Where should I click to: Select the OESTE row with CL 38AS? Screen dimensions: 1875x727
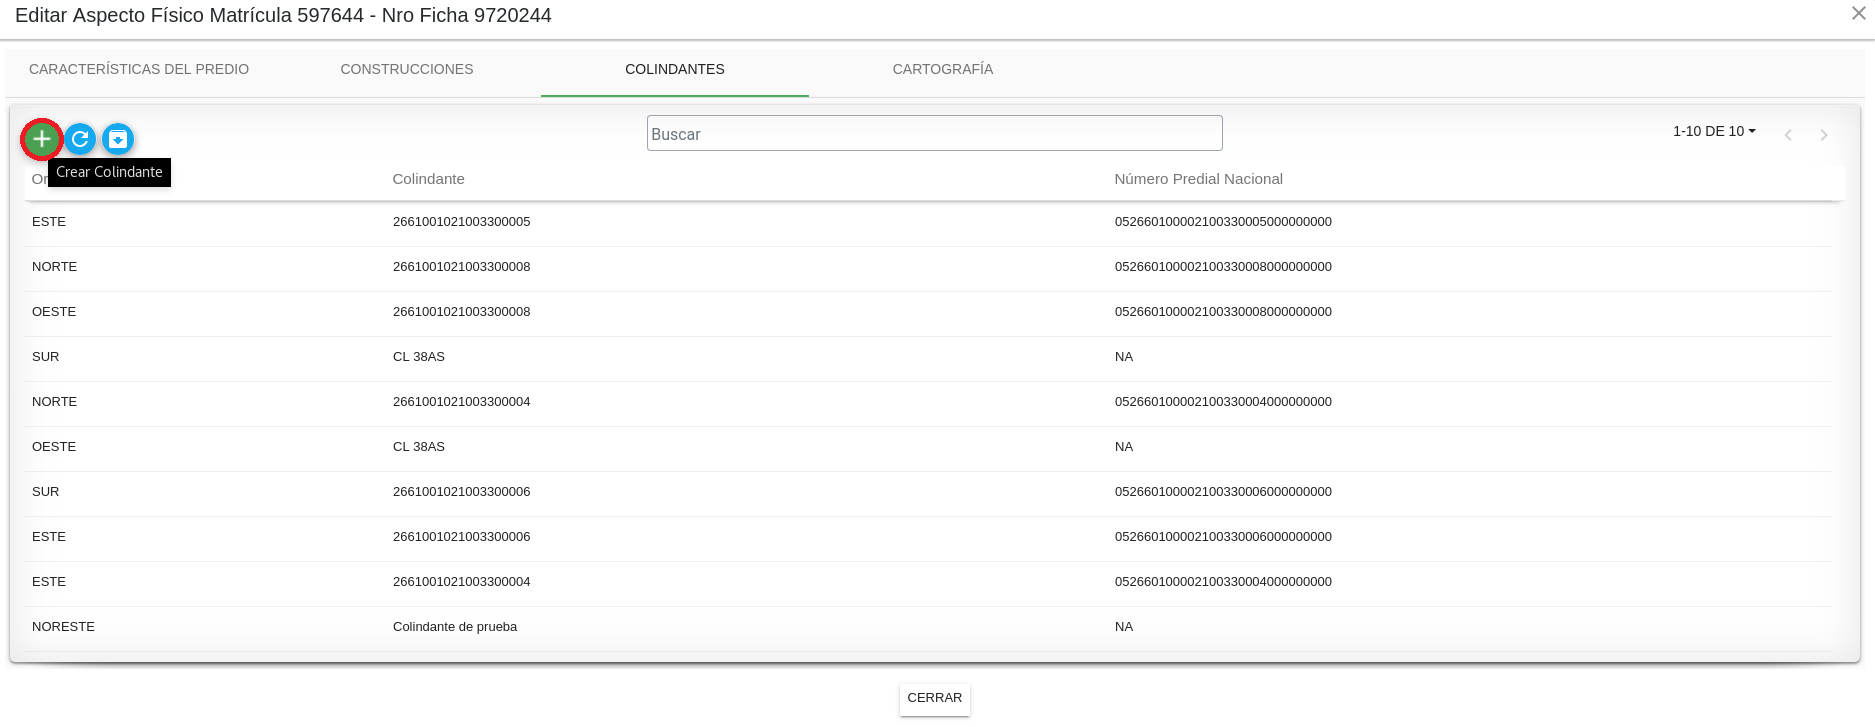tap(928, 447)
